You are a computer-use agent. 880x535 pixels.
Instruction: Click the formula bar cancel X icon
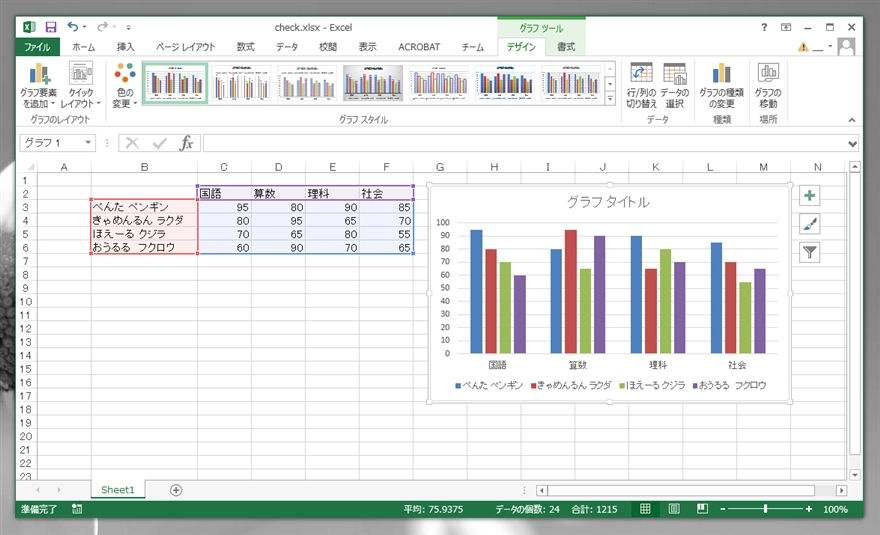click(132, 143)
